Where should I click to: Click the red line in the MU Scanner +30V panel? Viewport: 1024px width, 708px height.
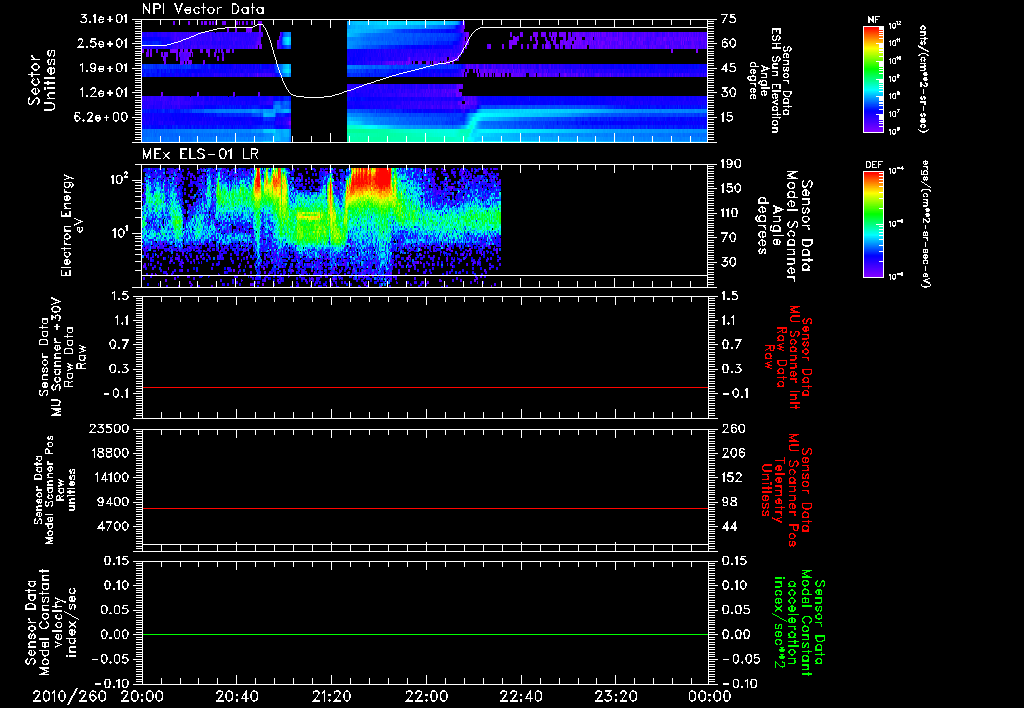(424, 387)
